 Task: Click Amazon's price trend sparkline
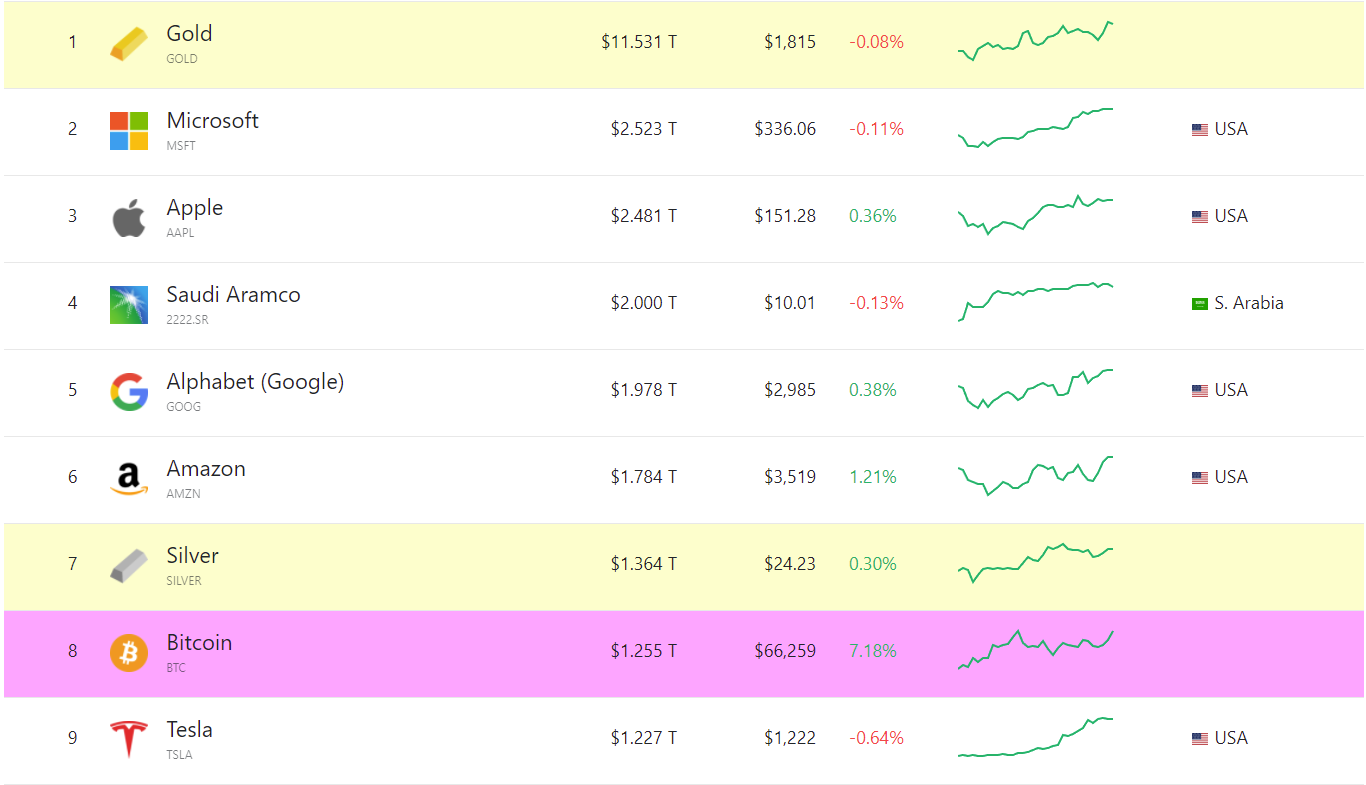coord(1036,476)
